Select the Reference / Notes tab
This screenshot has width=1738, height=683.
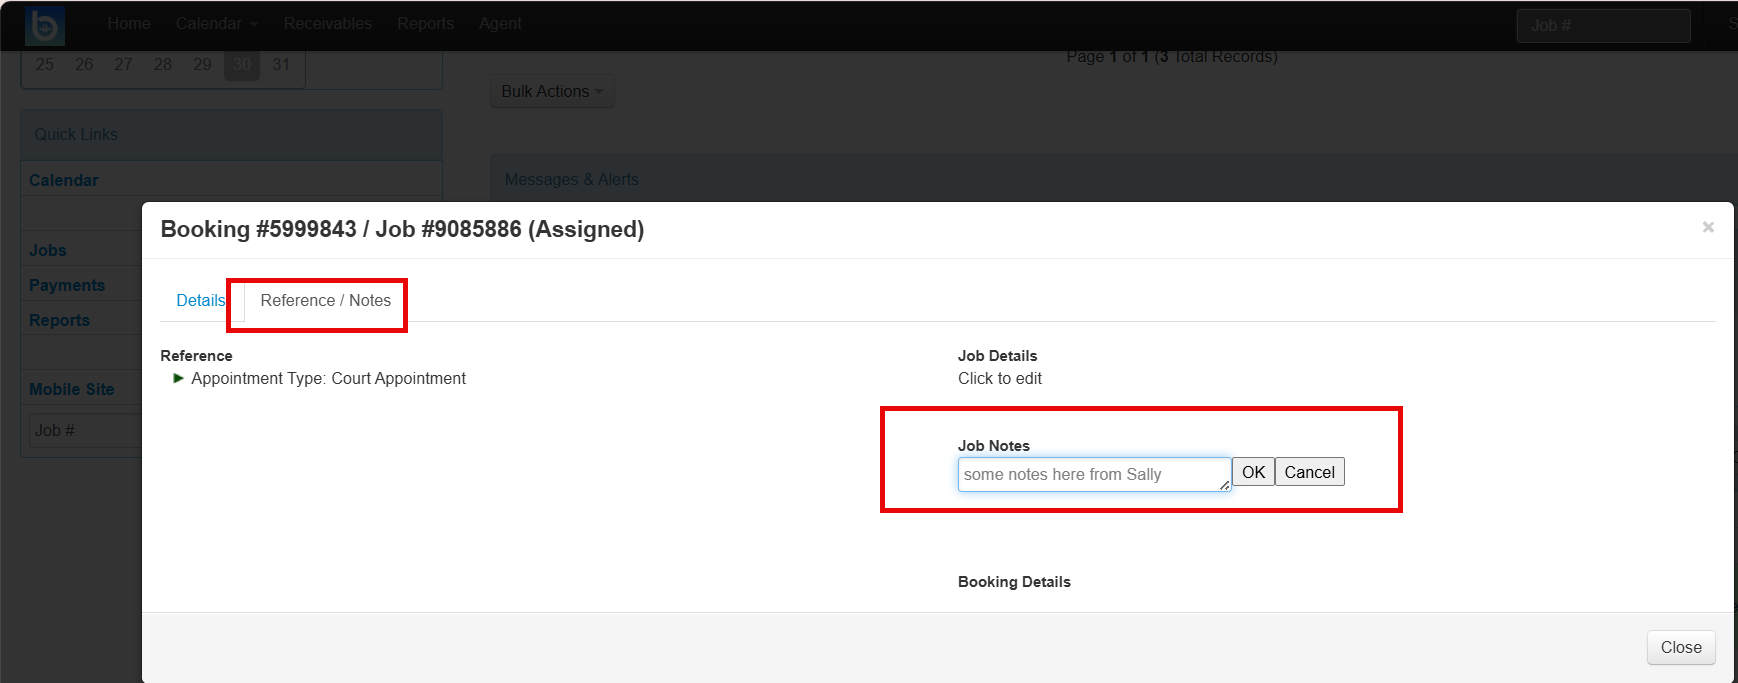click(x=326, y=300)
